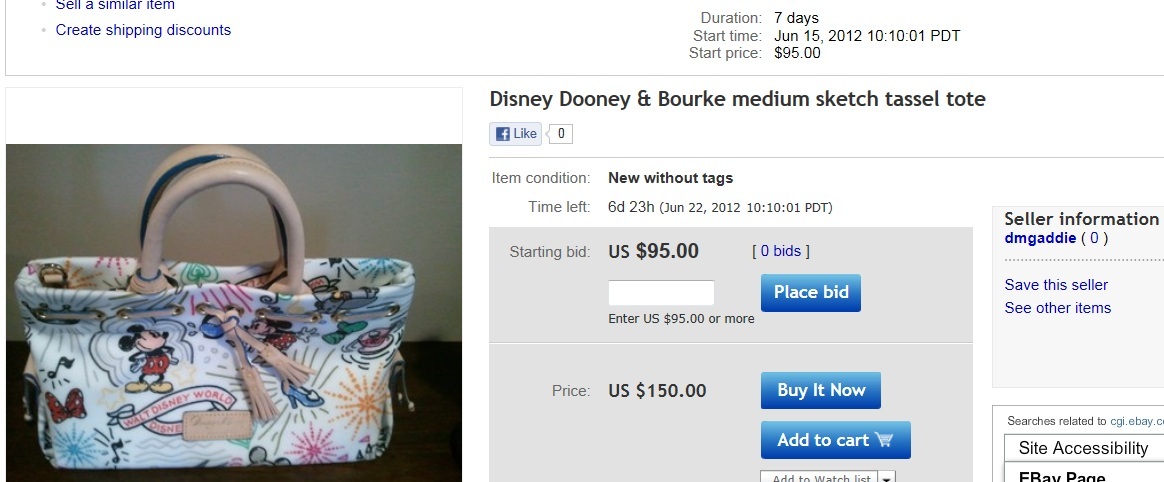Click the Save this seller link
The image size is (1164, 482).
1056,285
